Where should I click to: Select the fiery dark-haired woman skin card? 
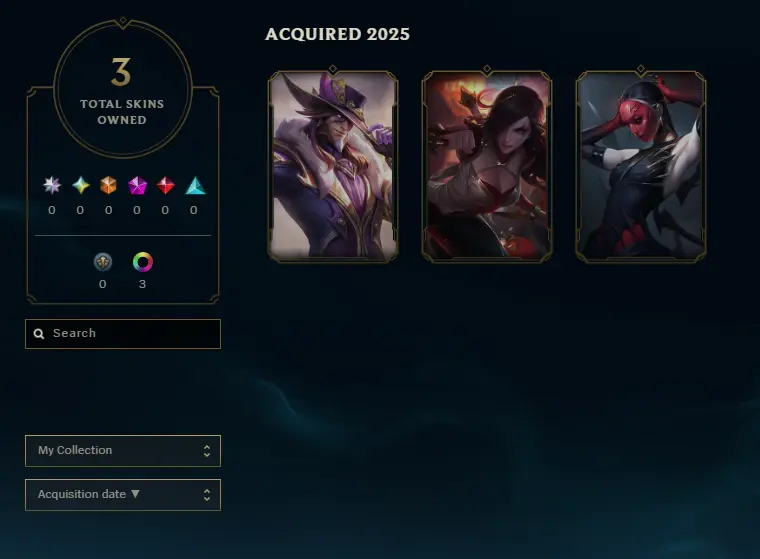(x=487, y=165)
